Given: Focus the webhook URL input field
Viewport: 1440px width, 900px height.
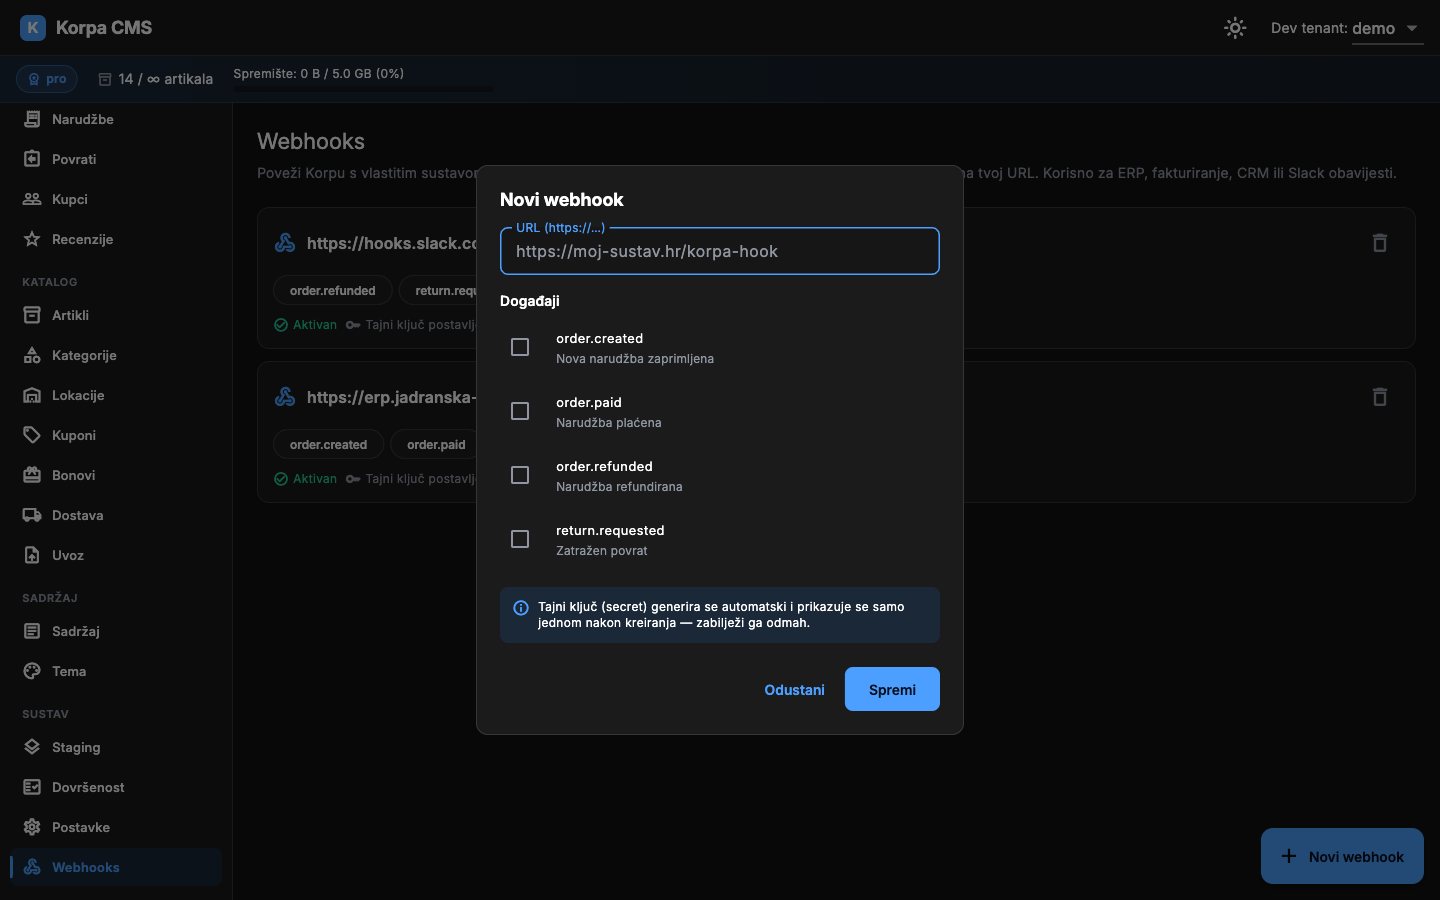Looking at the screenshot, I should click(x=720, y=251).
